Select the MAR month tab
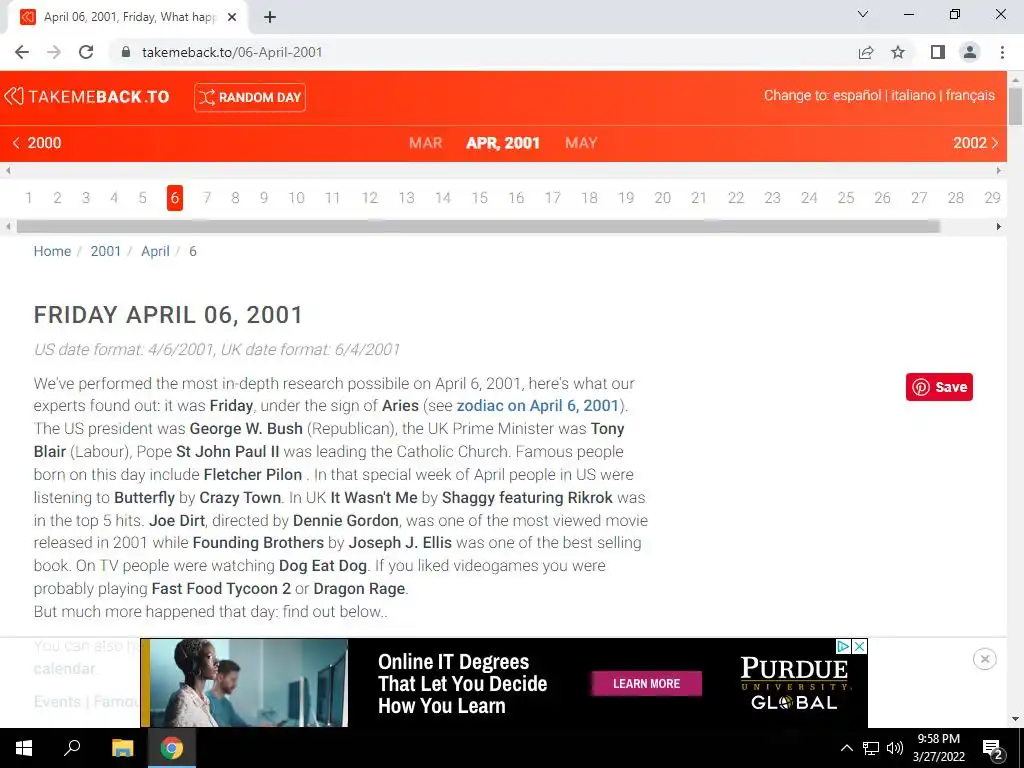 click(426, 143)
